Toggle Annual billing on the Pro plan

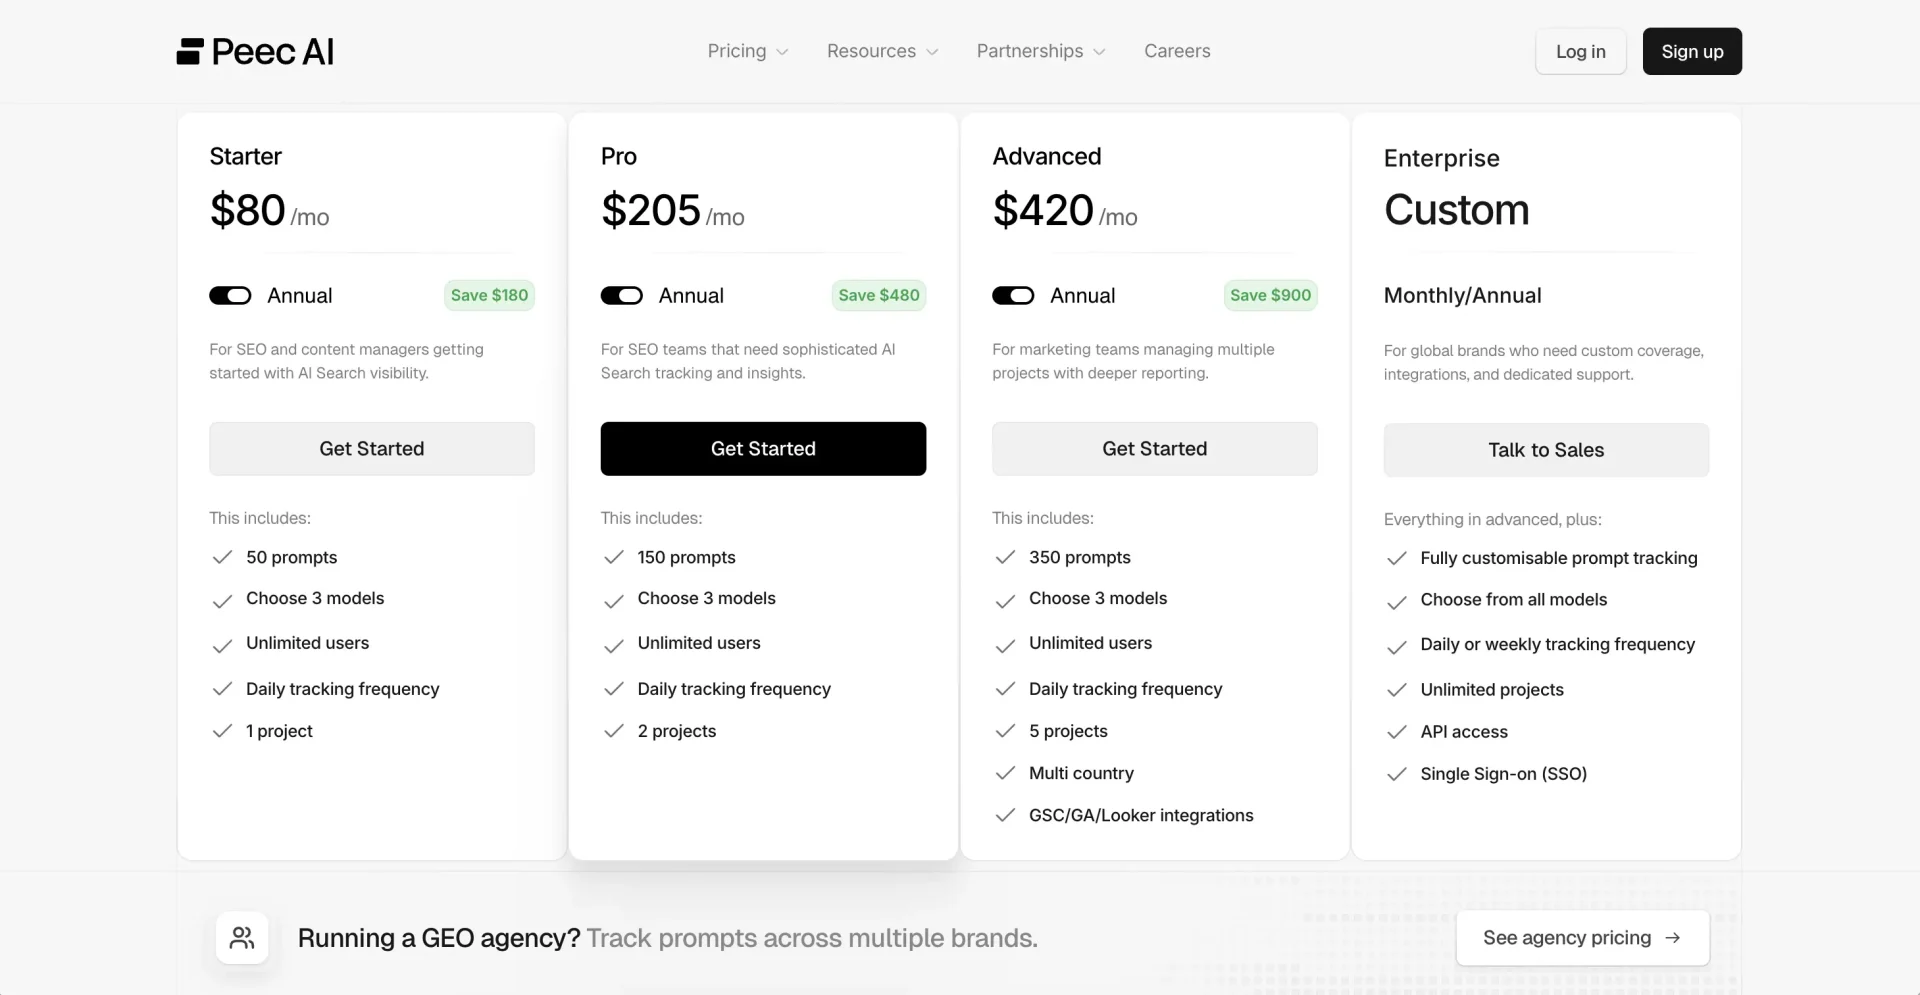pos(622,295)
